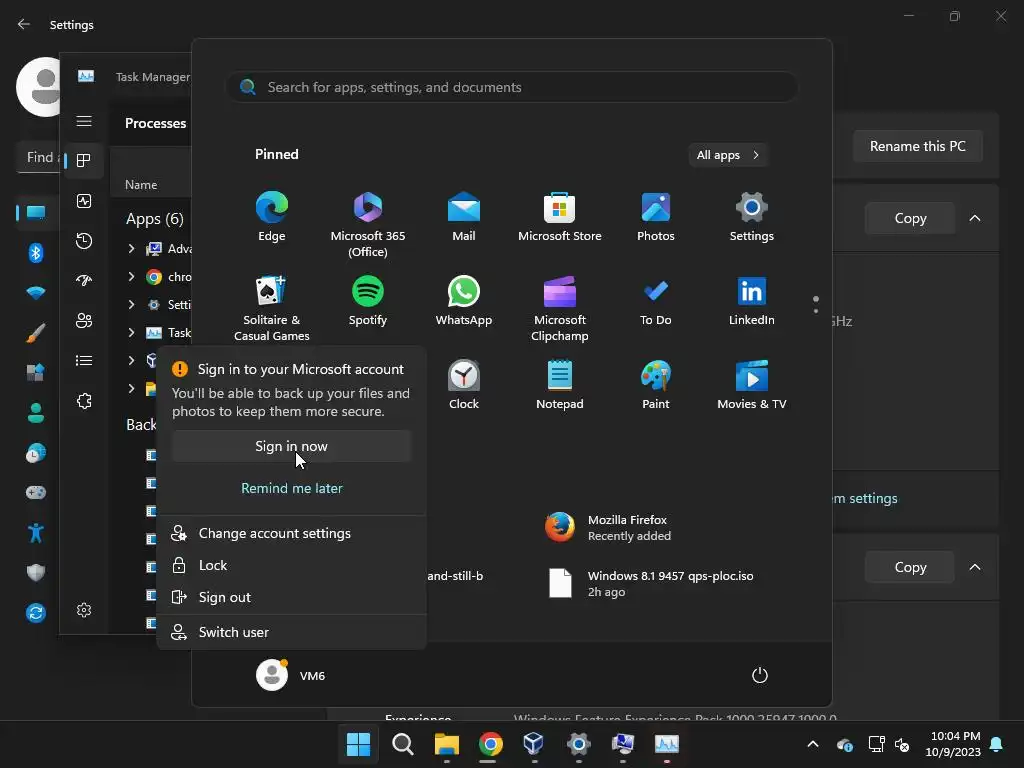1024x768 pixels.
Task: Launch Movies & TV
Action: [752, 385]
